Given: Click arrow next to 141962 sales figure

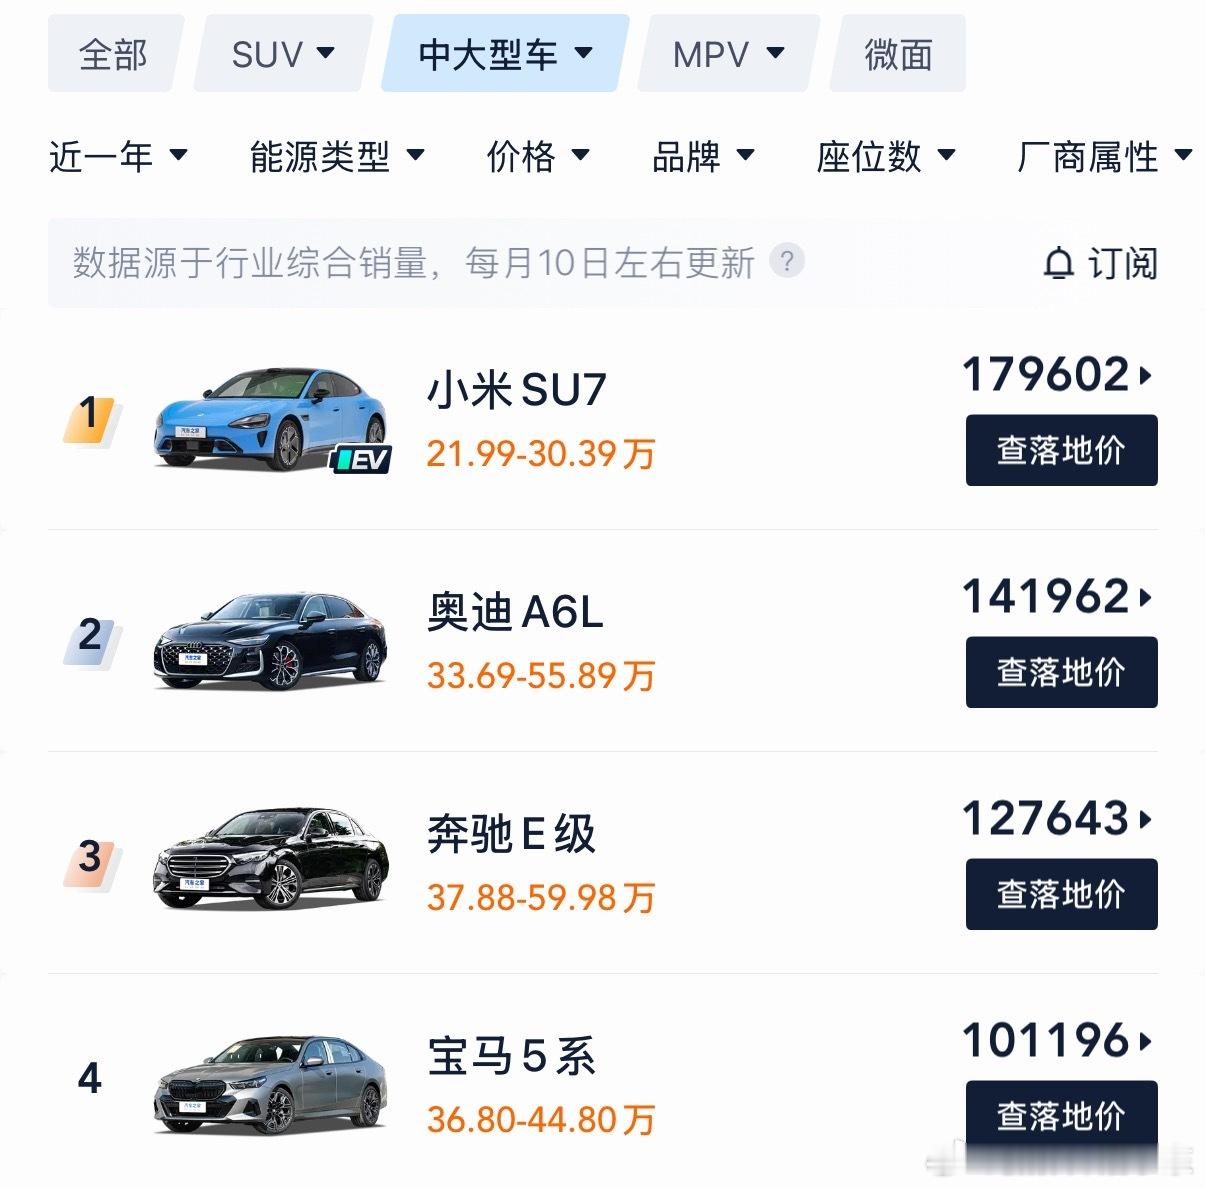Looking at the screenshot, I should [1146, 598].
